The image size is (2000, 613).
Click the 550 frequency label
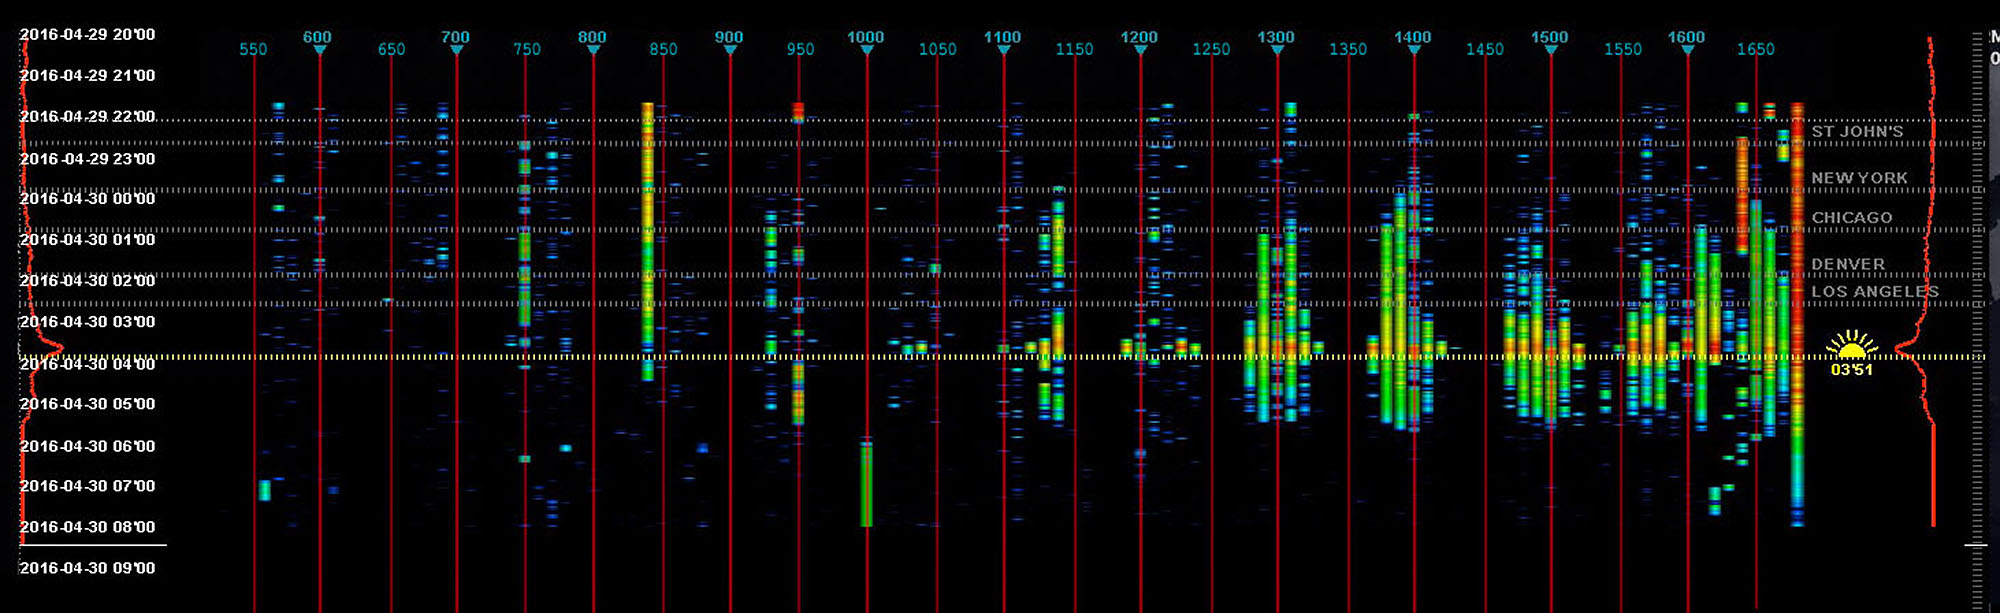[253, 49]
